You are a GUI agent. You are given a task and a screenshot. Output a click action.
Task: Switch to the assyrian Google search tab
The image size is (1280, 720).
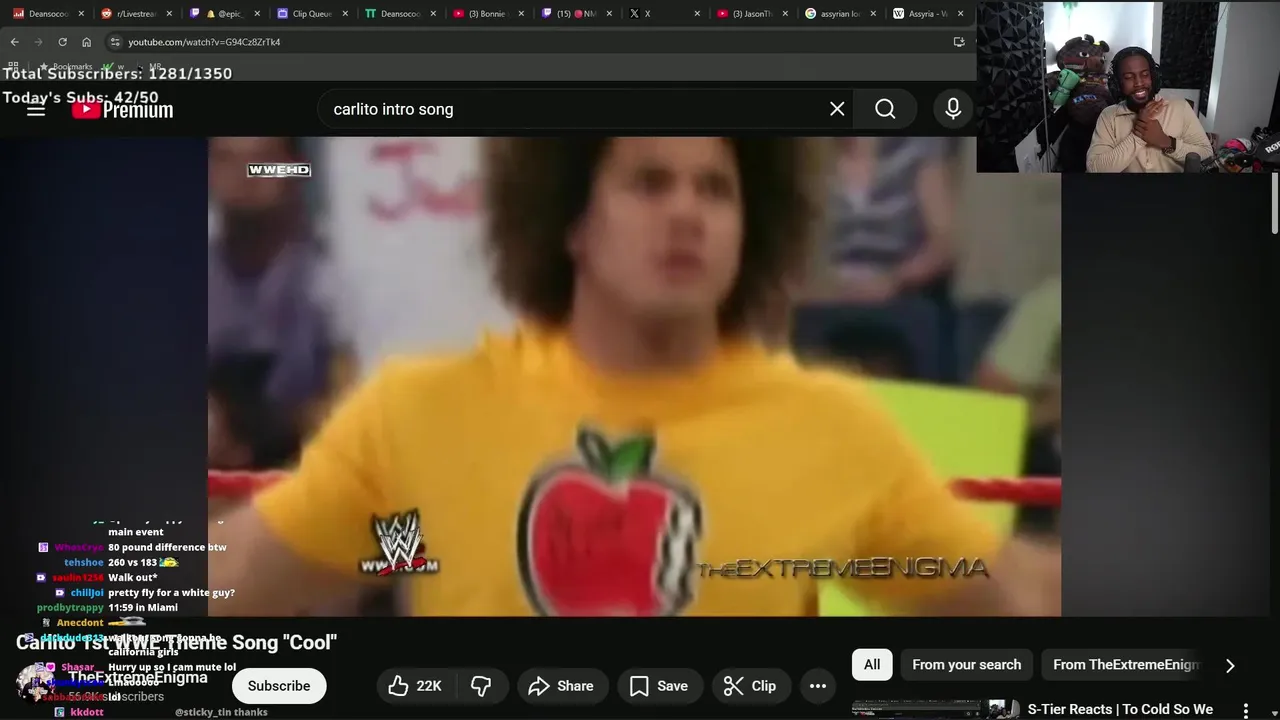point(841,14)
